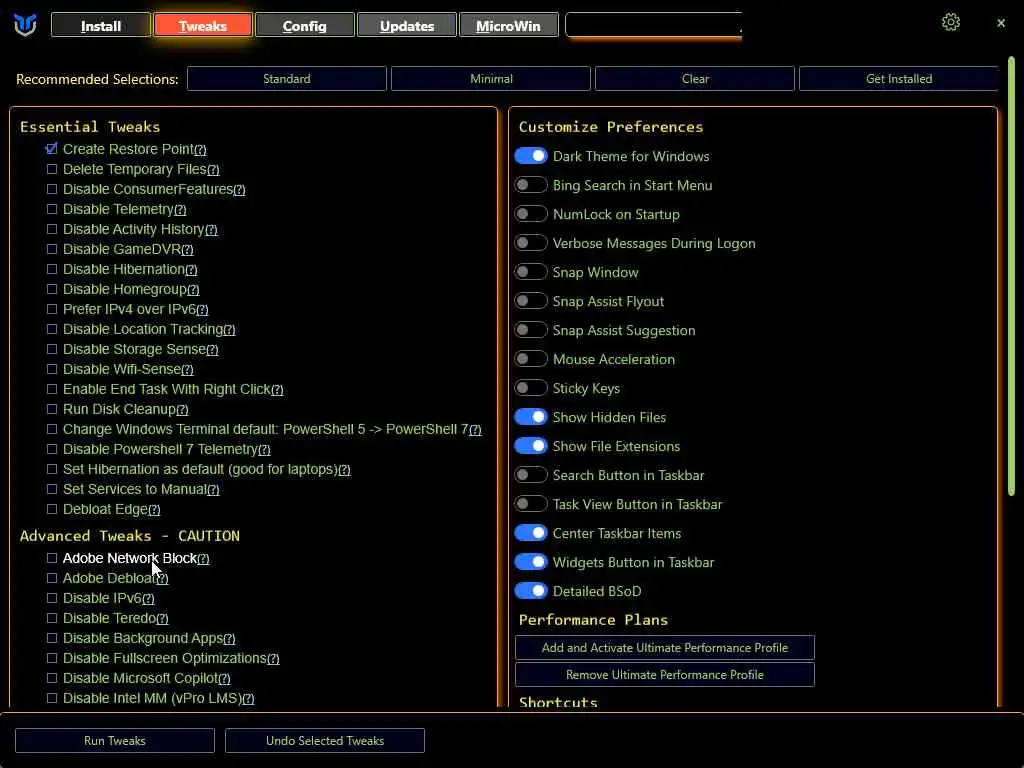Toggle Mouse Acceleration switch

tap(530, 359)
